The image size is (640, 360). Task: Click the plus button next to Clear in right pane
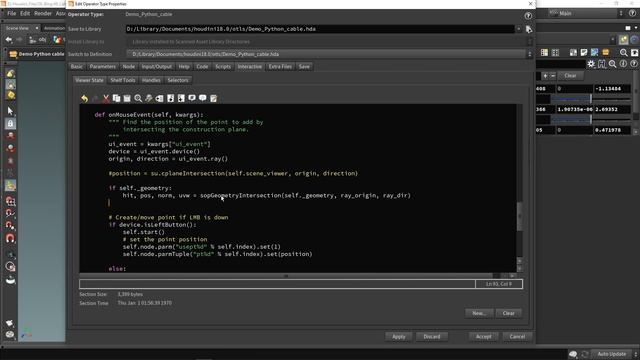(x=545, y=76)
